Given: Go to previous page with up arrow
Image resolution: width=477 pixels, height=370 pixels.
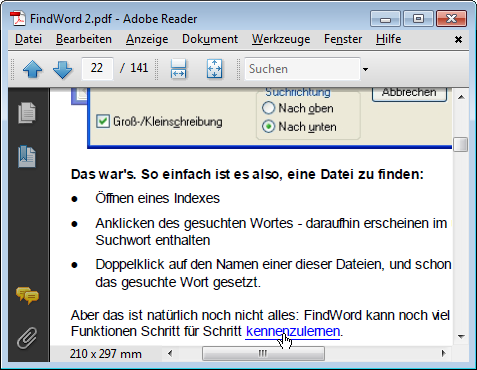Looking at the screenshot, I should click(32, 69).
